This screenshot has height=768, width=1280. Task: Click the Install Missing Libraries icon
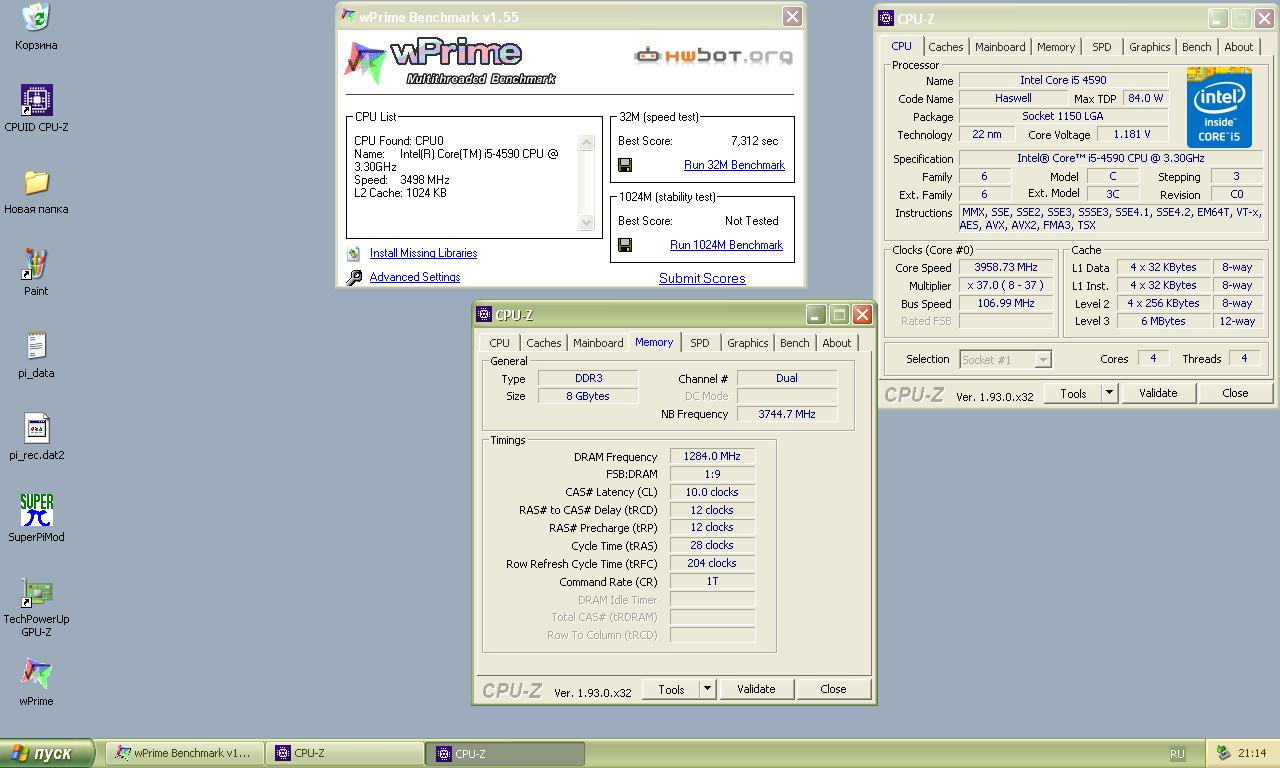354,254
